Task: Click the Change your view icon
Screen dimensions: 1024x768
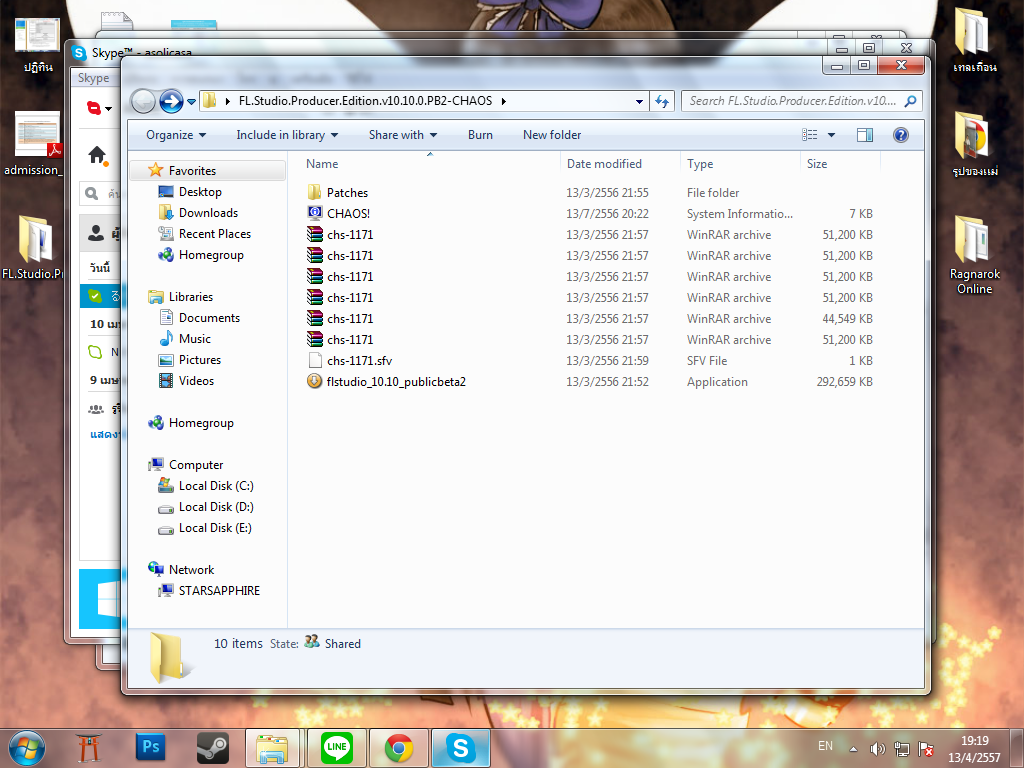Action: click(x=810, y=135)
